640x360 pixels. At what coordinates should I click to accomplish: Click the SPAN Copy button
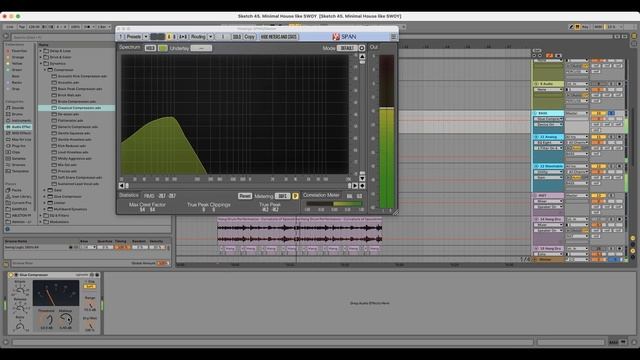click(x=249, y=37)
